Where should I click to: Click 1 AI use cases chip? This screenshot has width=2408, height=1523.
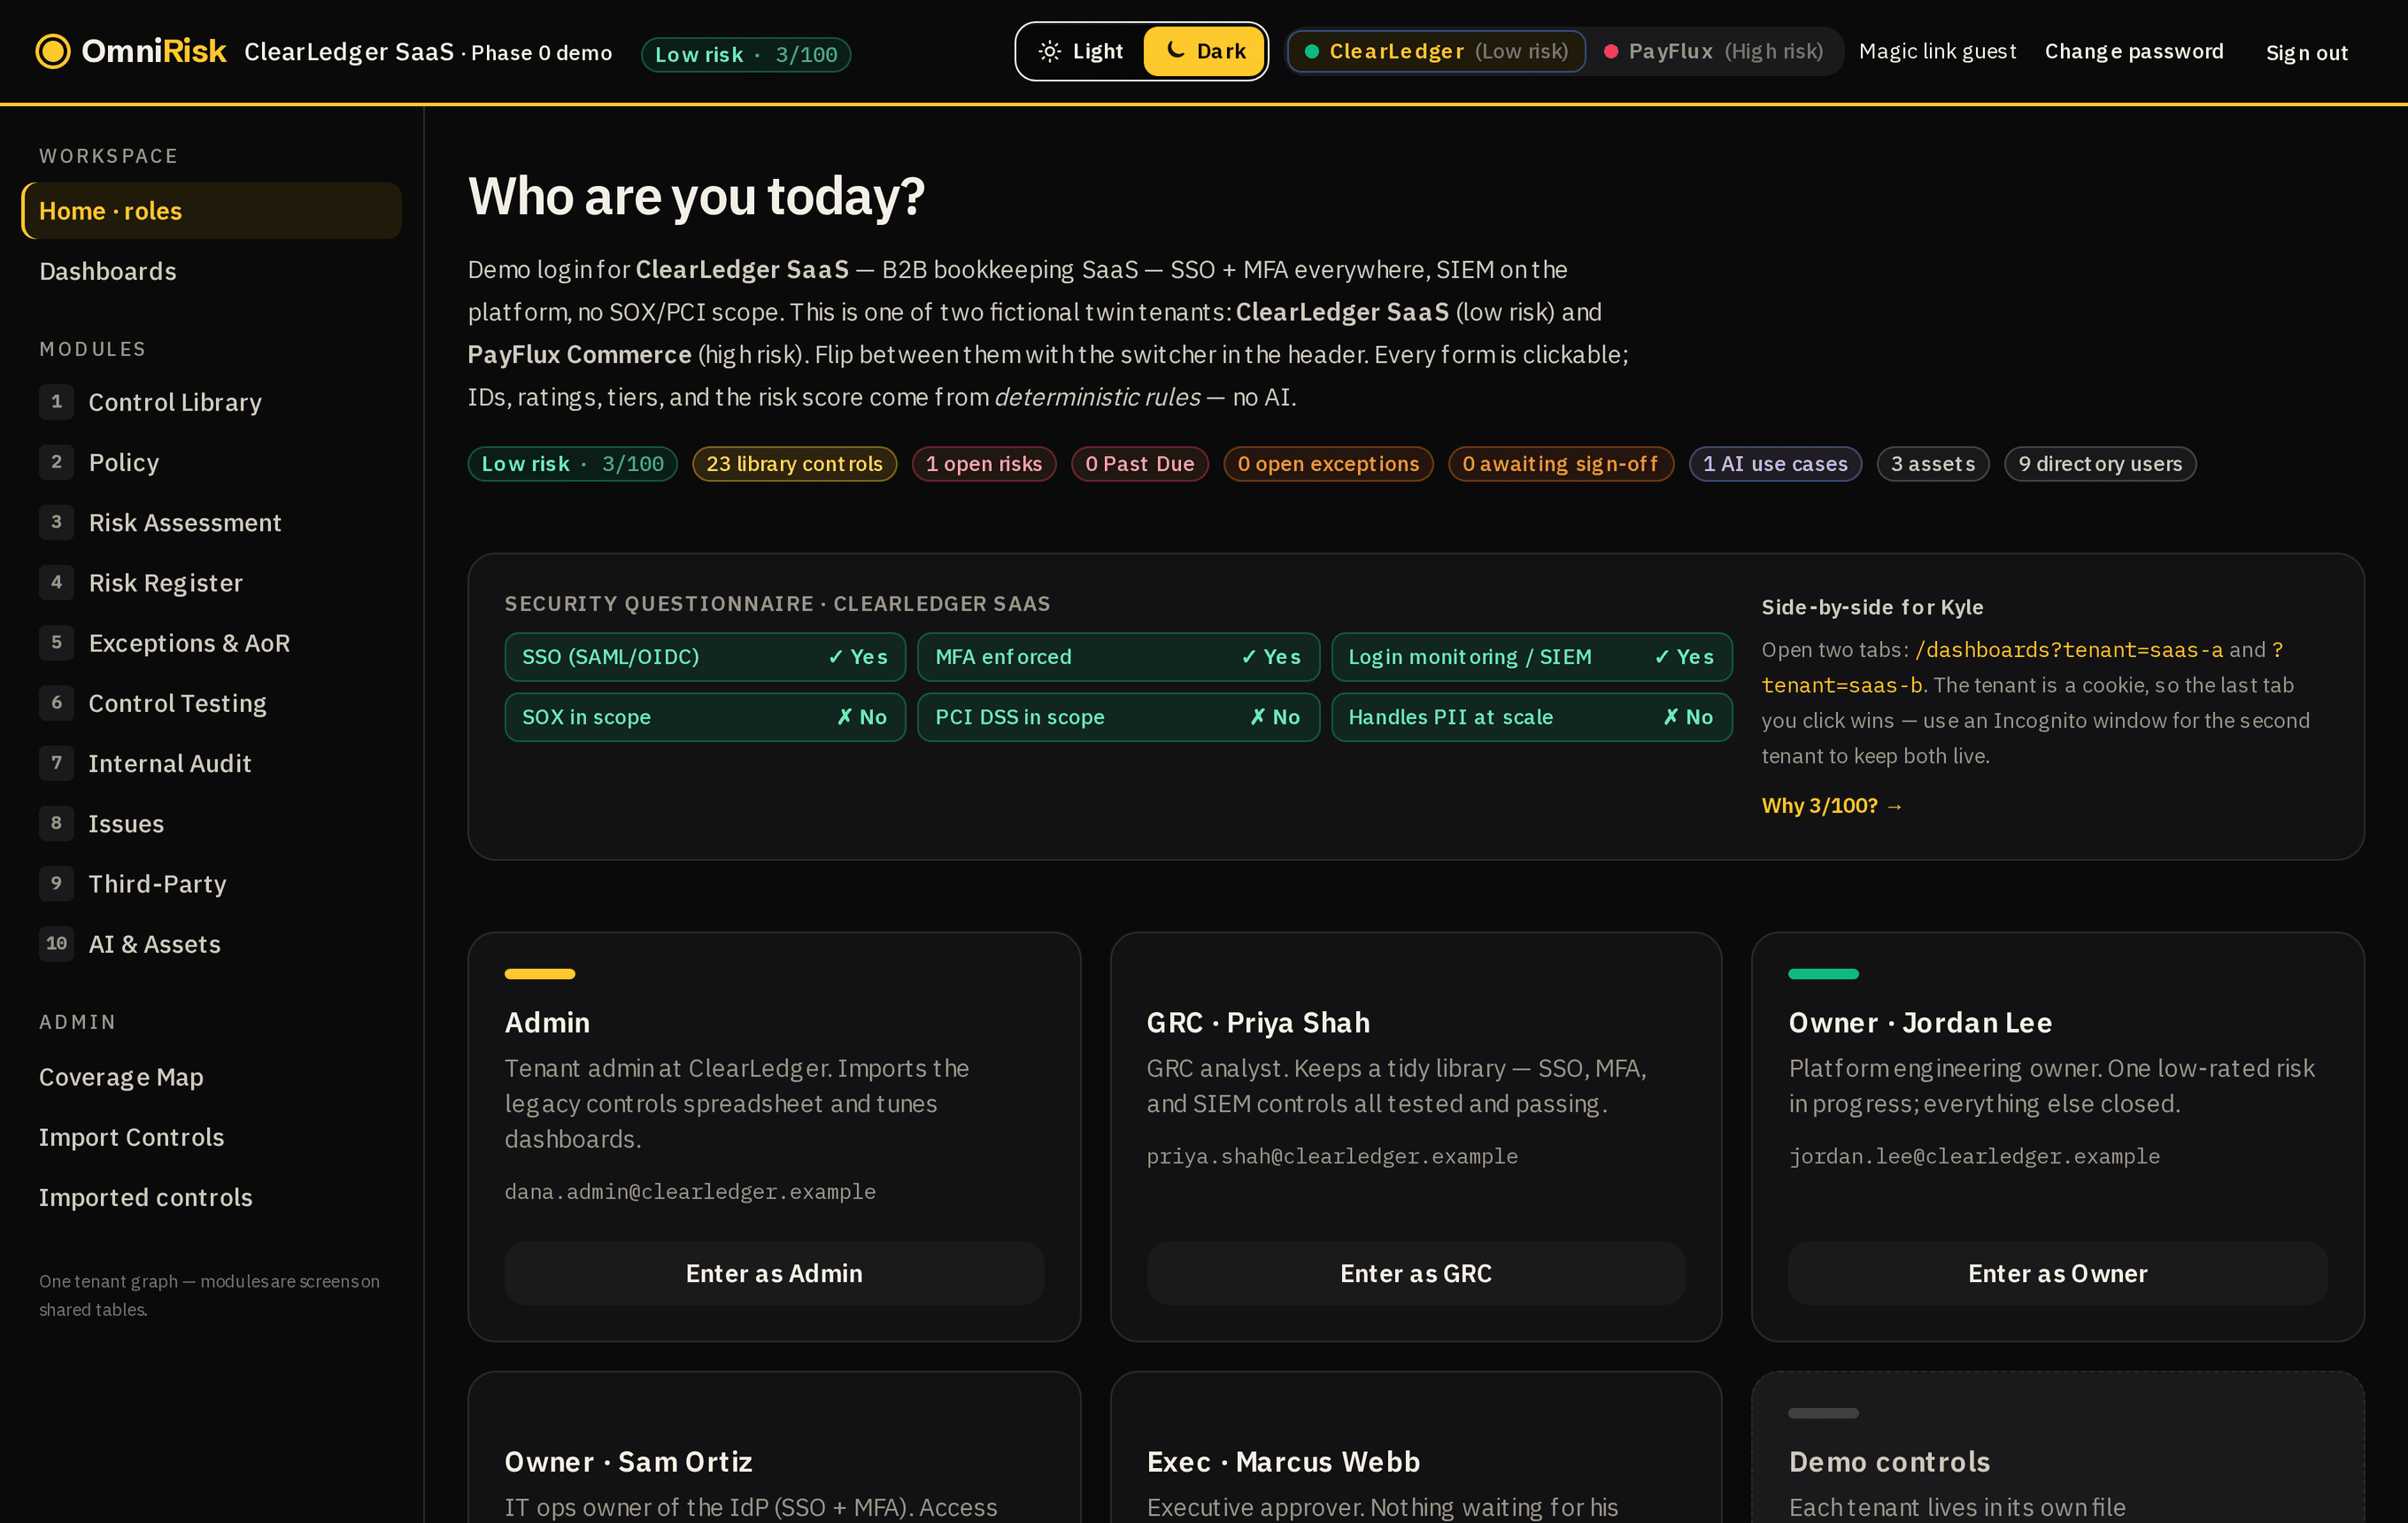tap(1775, 464)
